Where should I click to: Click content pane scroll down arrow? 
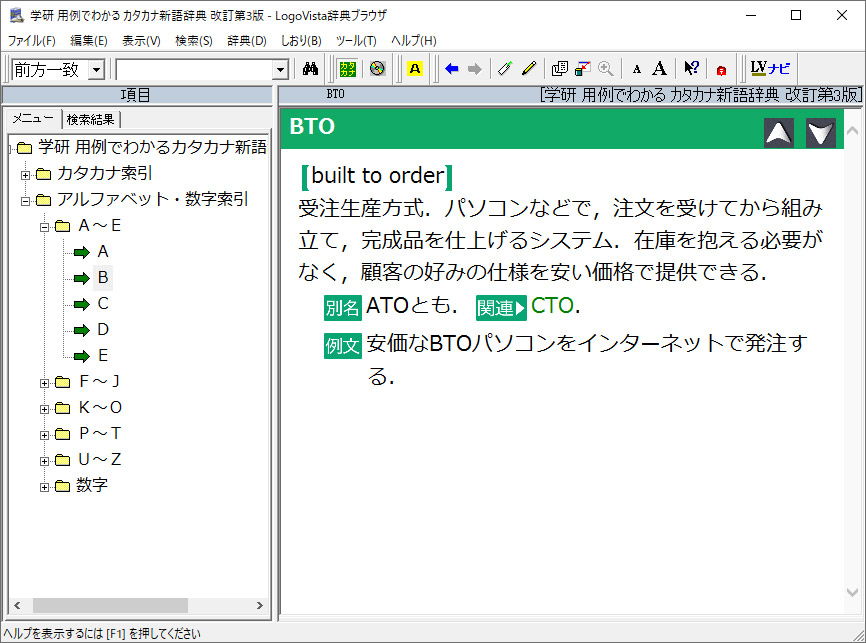point(852,592)
